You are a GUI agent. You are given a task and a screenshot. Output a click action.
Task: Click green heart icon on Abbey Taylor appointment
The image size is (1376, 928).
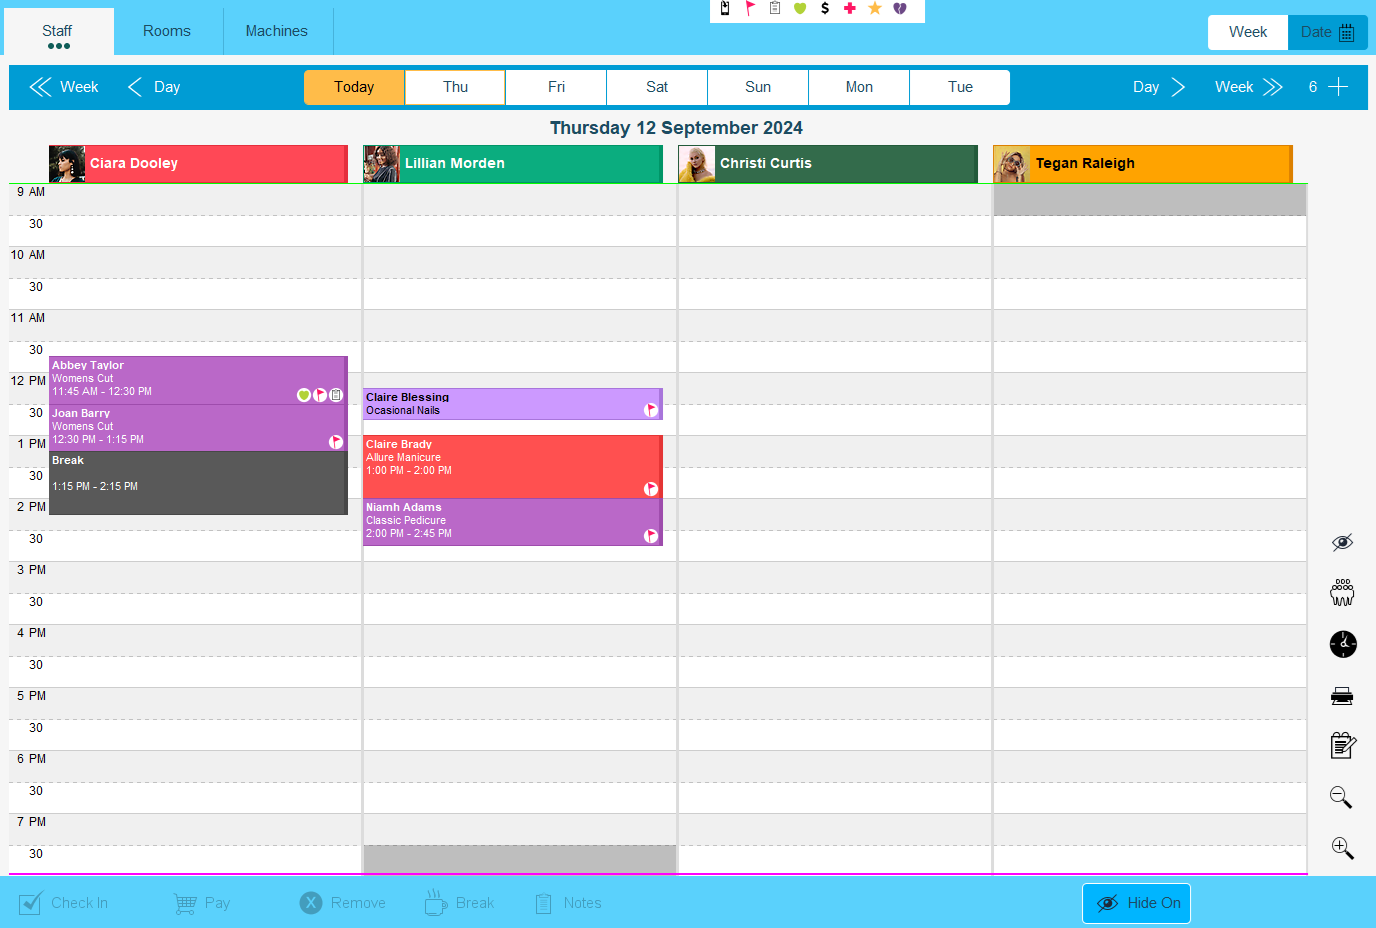pos(304,395)
